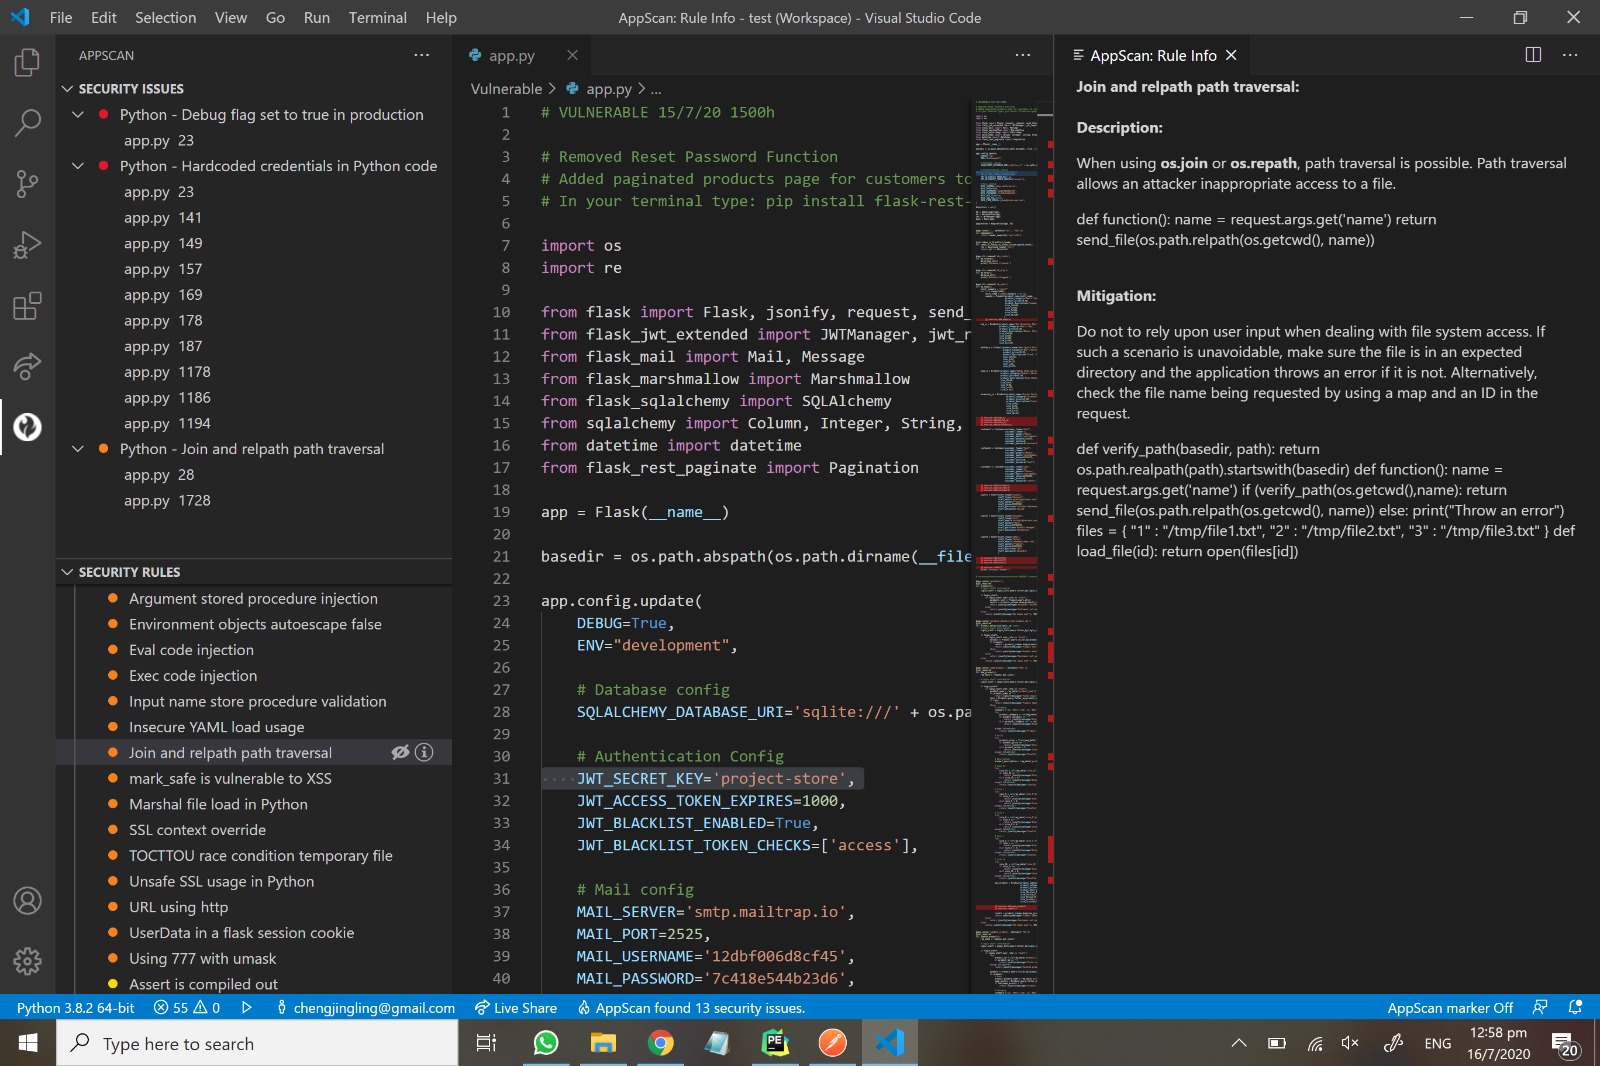Click errors and warnings count in status bar
The width and height of the screenshot is (1600, 1066).
187,1008
